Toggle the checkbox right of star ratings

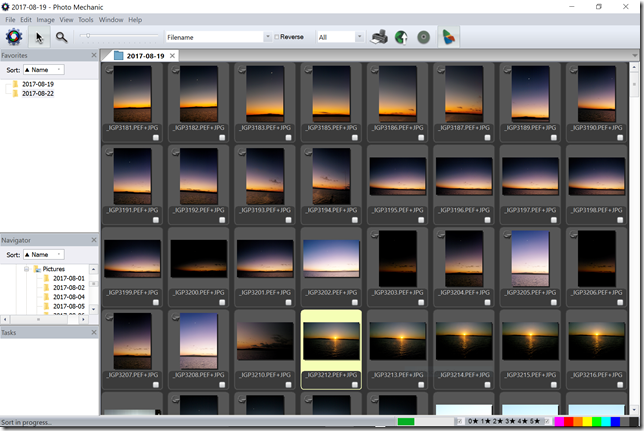[547, 421]
